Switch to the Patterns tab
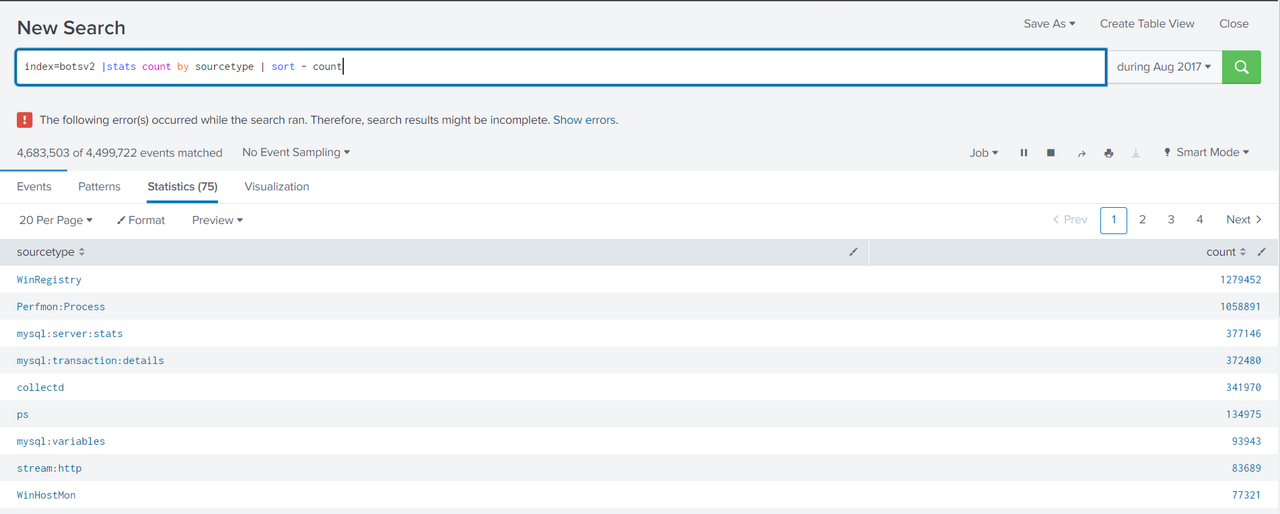This screenshot has height=514, width=1280. (99, 187)
